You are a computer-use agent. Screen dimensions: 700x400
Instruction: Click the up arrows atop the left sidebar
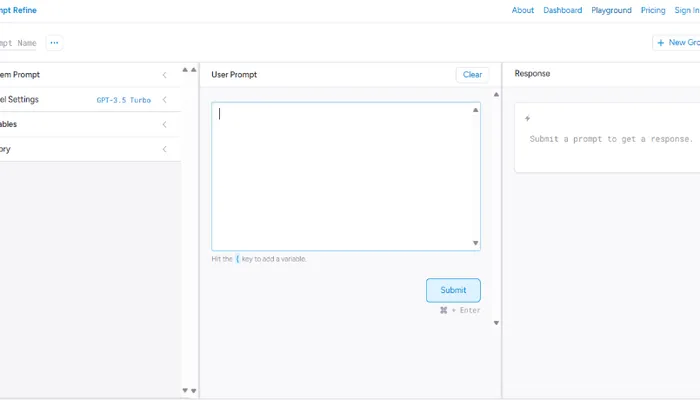point(189,70)
